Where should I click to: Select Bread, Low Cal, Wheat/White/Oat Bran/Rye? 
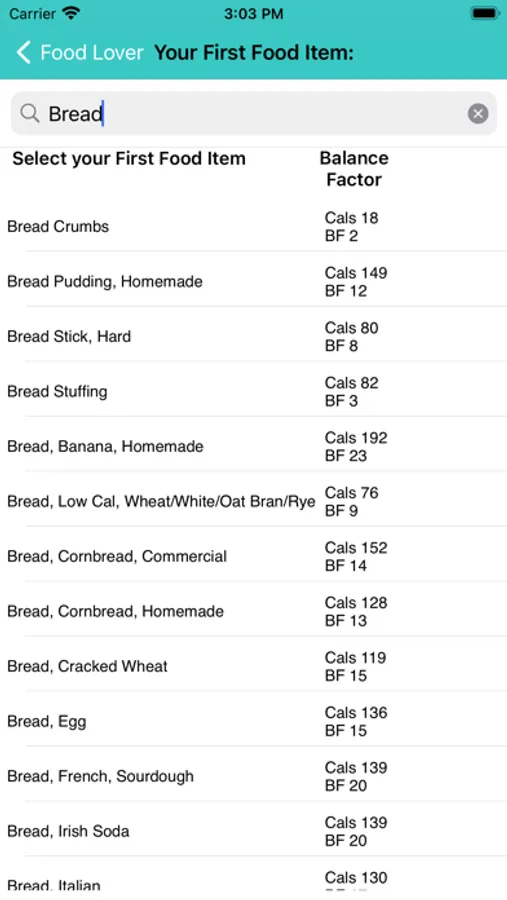[253, 502]
